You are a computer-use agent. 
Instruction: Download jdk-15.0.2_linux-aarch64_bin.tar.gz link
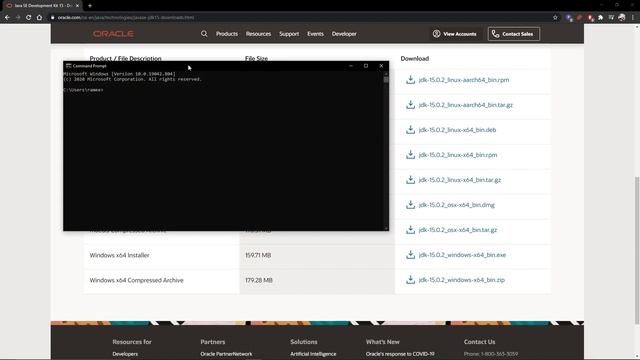(465, 105)
